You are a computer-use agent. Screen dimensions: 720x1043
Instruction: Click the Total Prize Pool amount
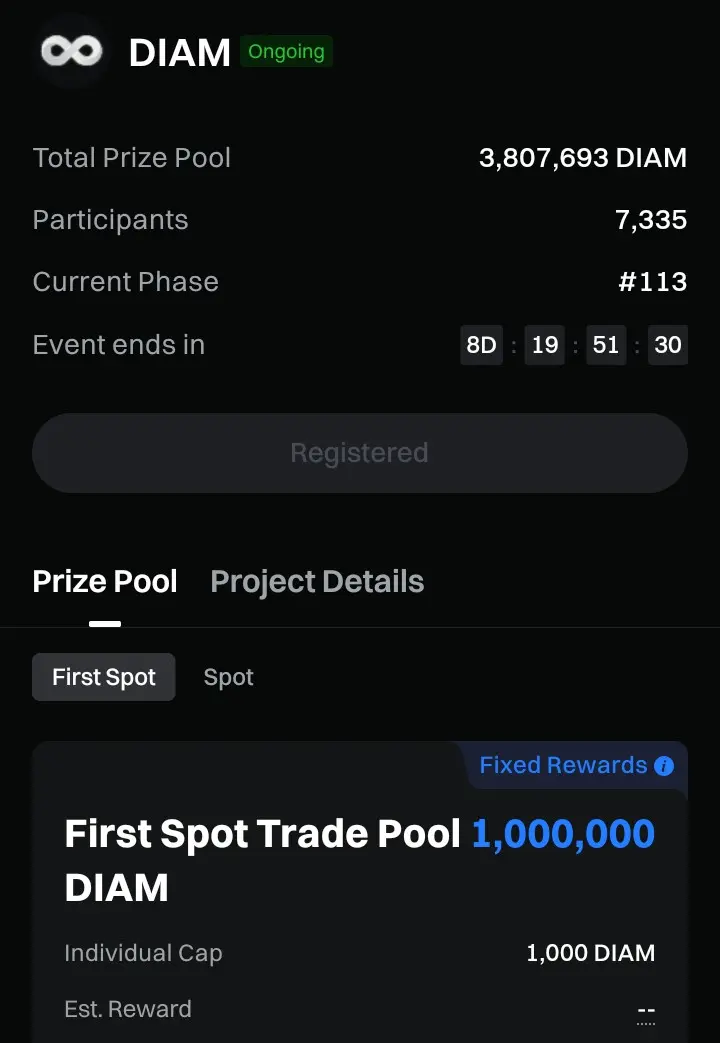[583, 158]
